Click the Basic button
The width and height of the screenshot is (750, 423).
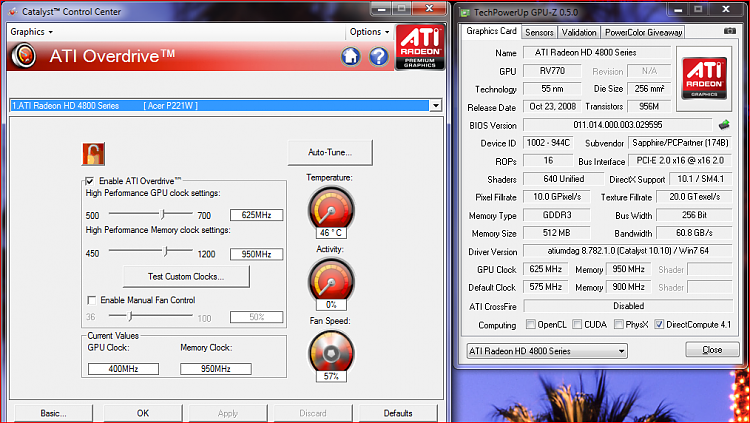54,413
